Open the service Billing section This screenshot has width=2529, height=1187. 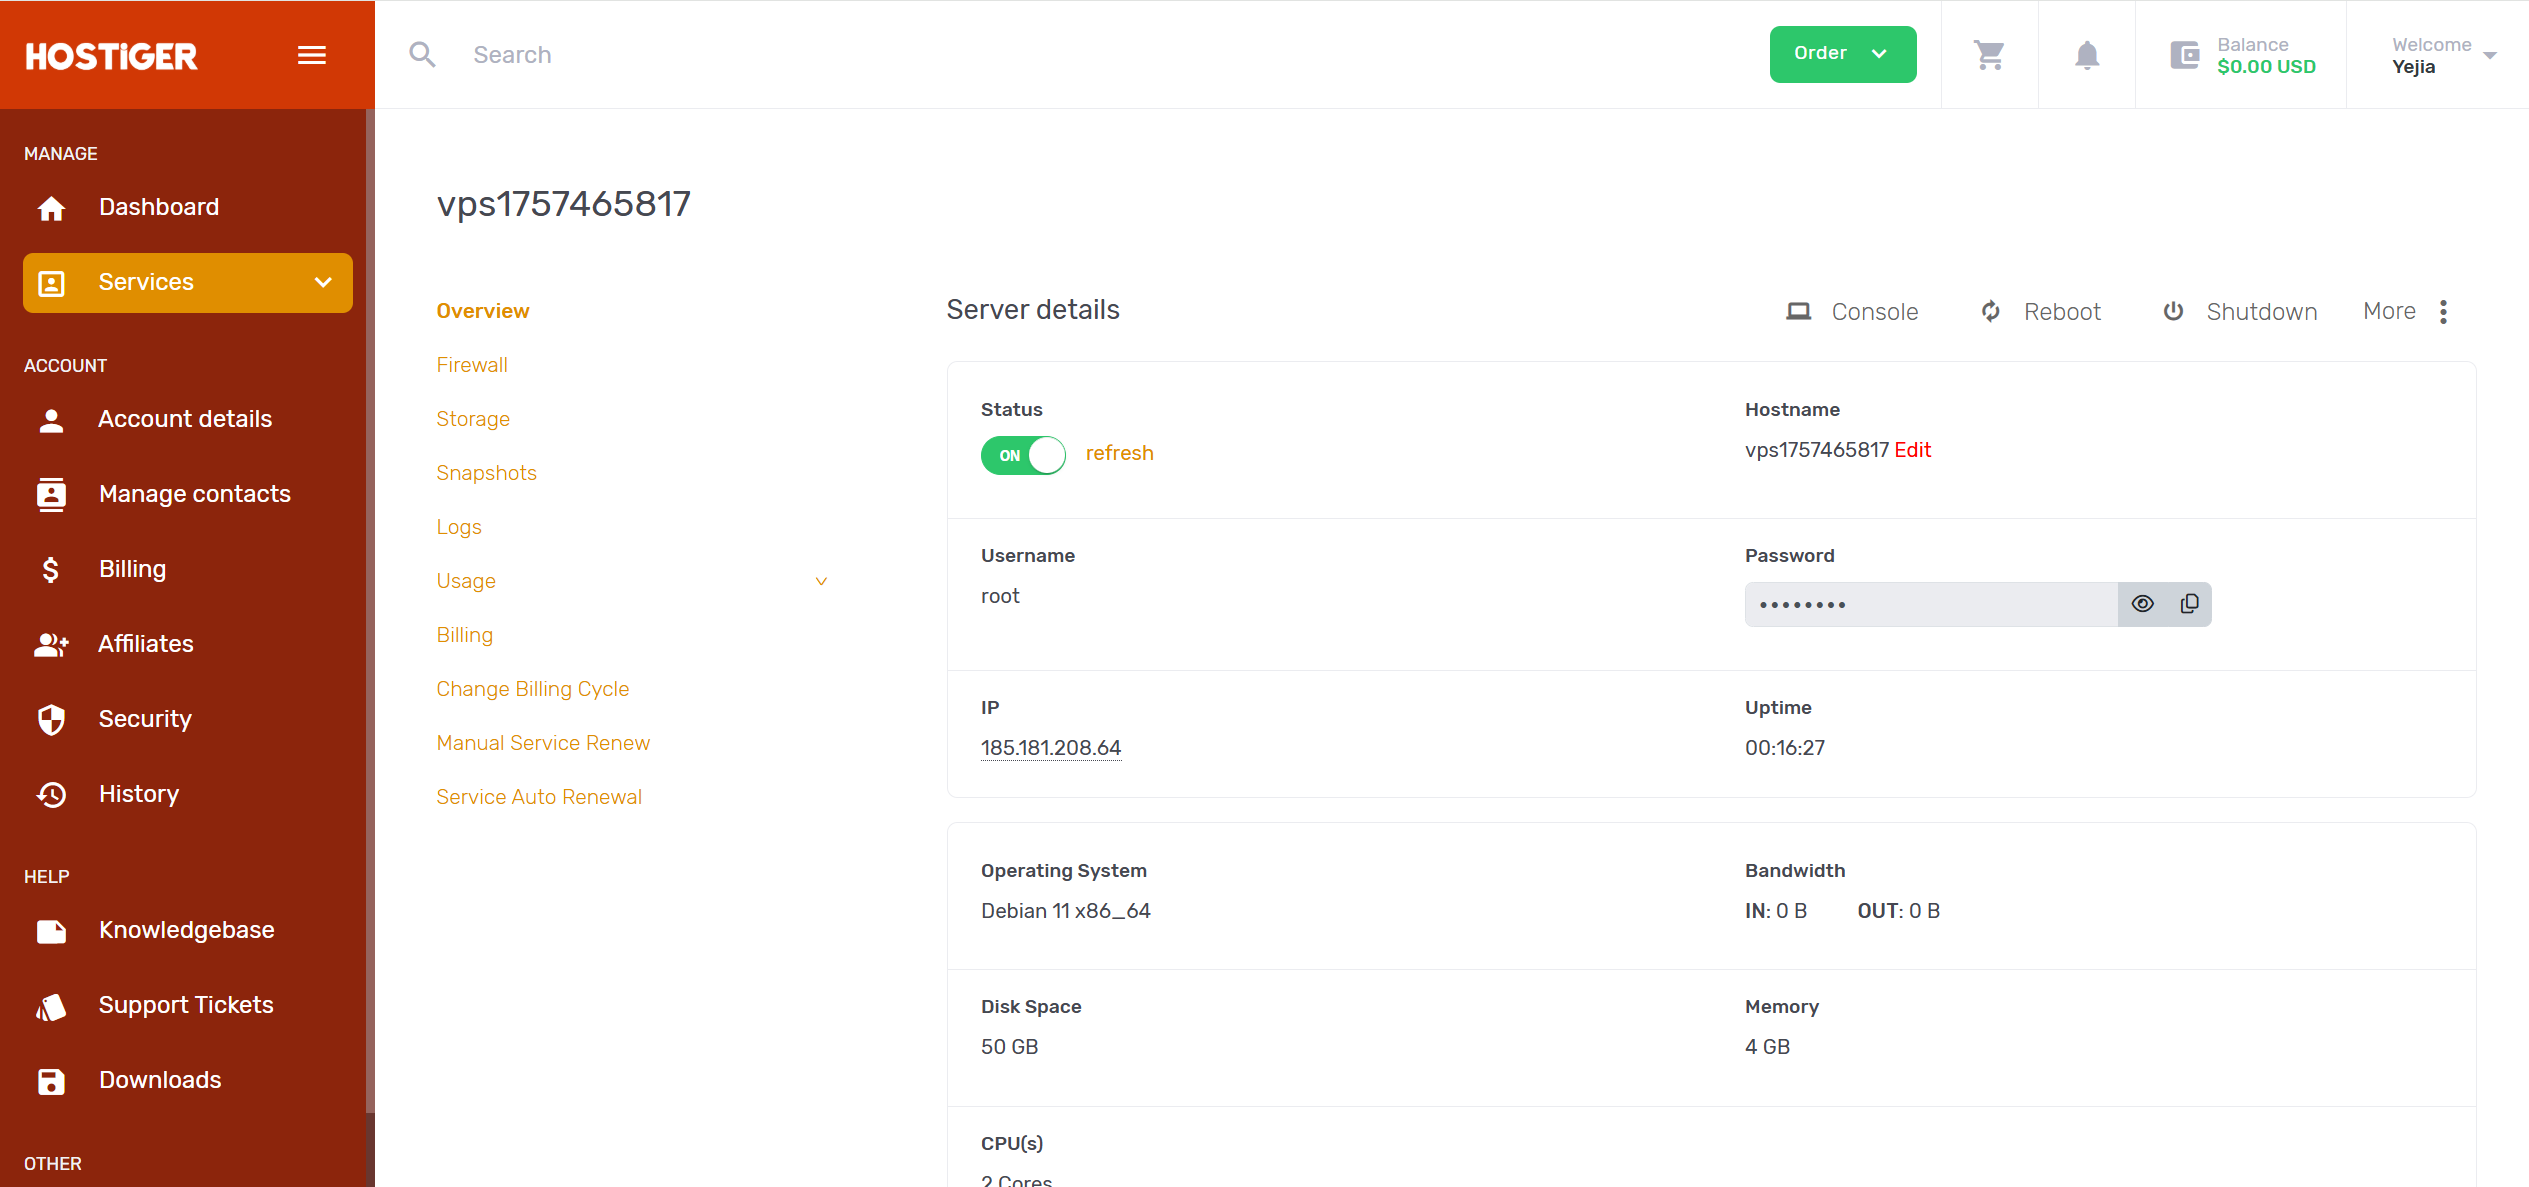[x=465, y=635]
